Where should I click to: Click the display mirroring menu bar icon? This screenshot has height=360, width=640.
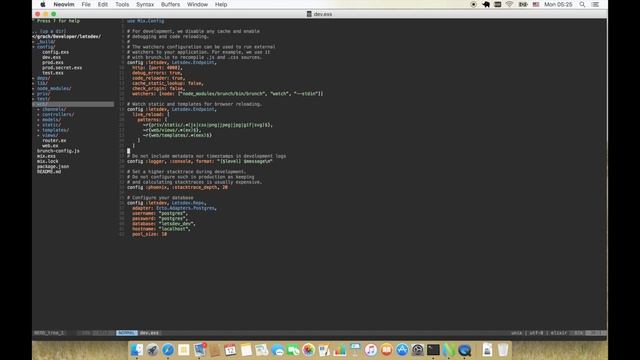(498, 4)
